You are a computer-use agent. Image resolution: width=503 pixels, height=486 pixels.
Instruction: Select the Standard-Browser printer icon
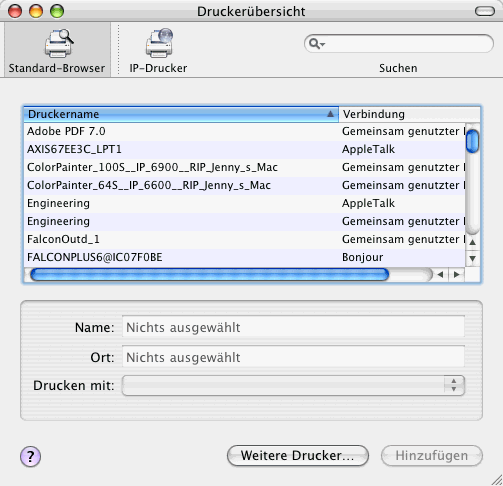[59, 43]
